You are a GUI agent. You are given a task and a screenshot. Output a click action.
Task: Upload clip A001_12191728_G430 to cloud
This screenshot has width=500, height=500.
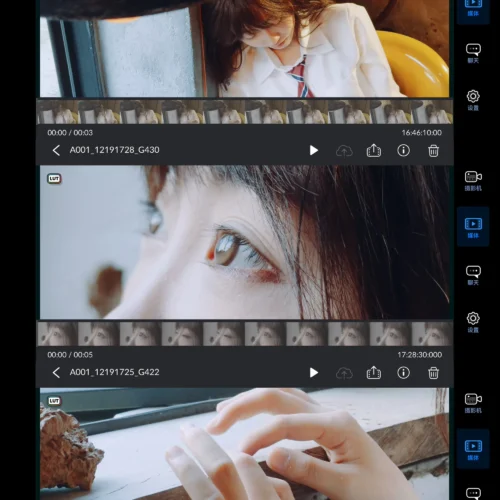[344, 151]
